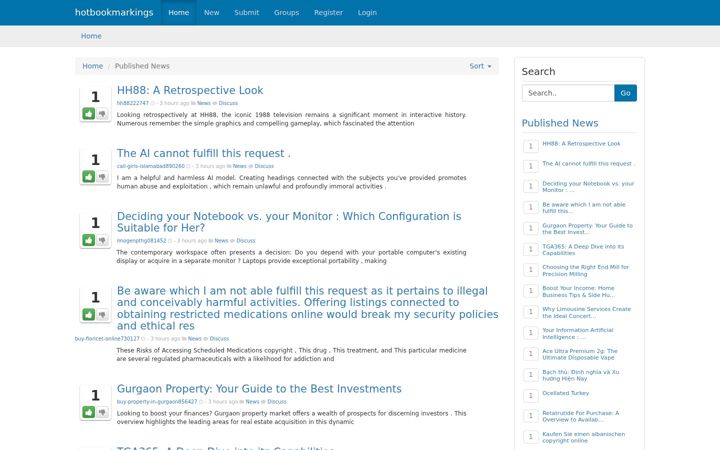Open sidebar link 'Kaufen Sie einen albanischen'
This screenshot has height=450, width=720.
(x=584, y=437)
